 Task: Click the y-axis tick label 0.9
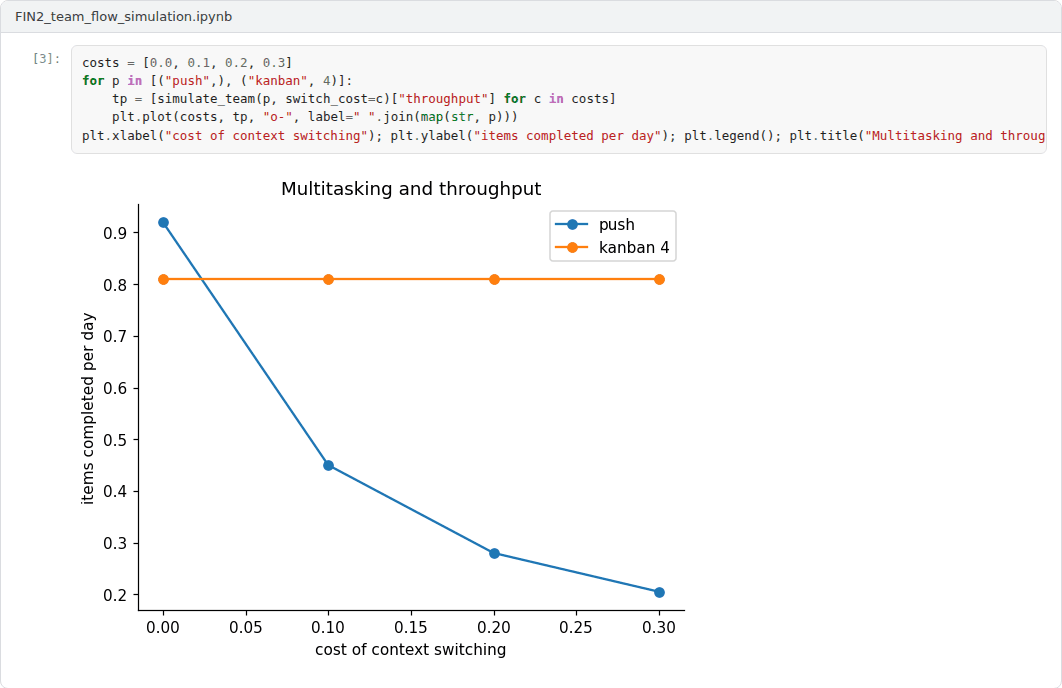click(115, 234)
